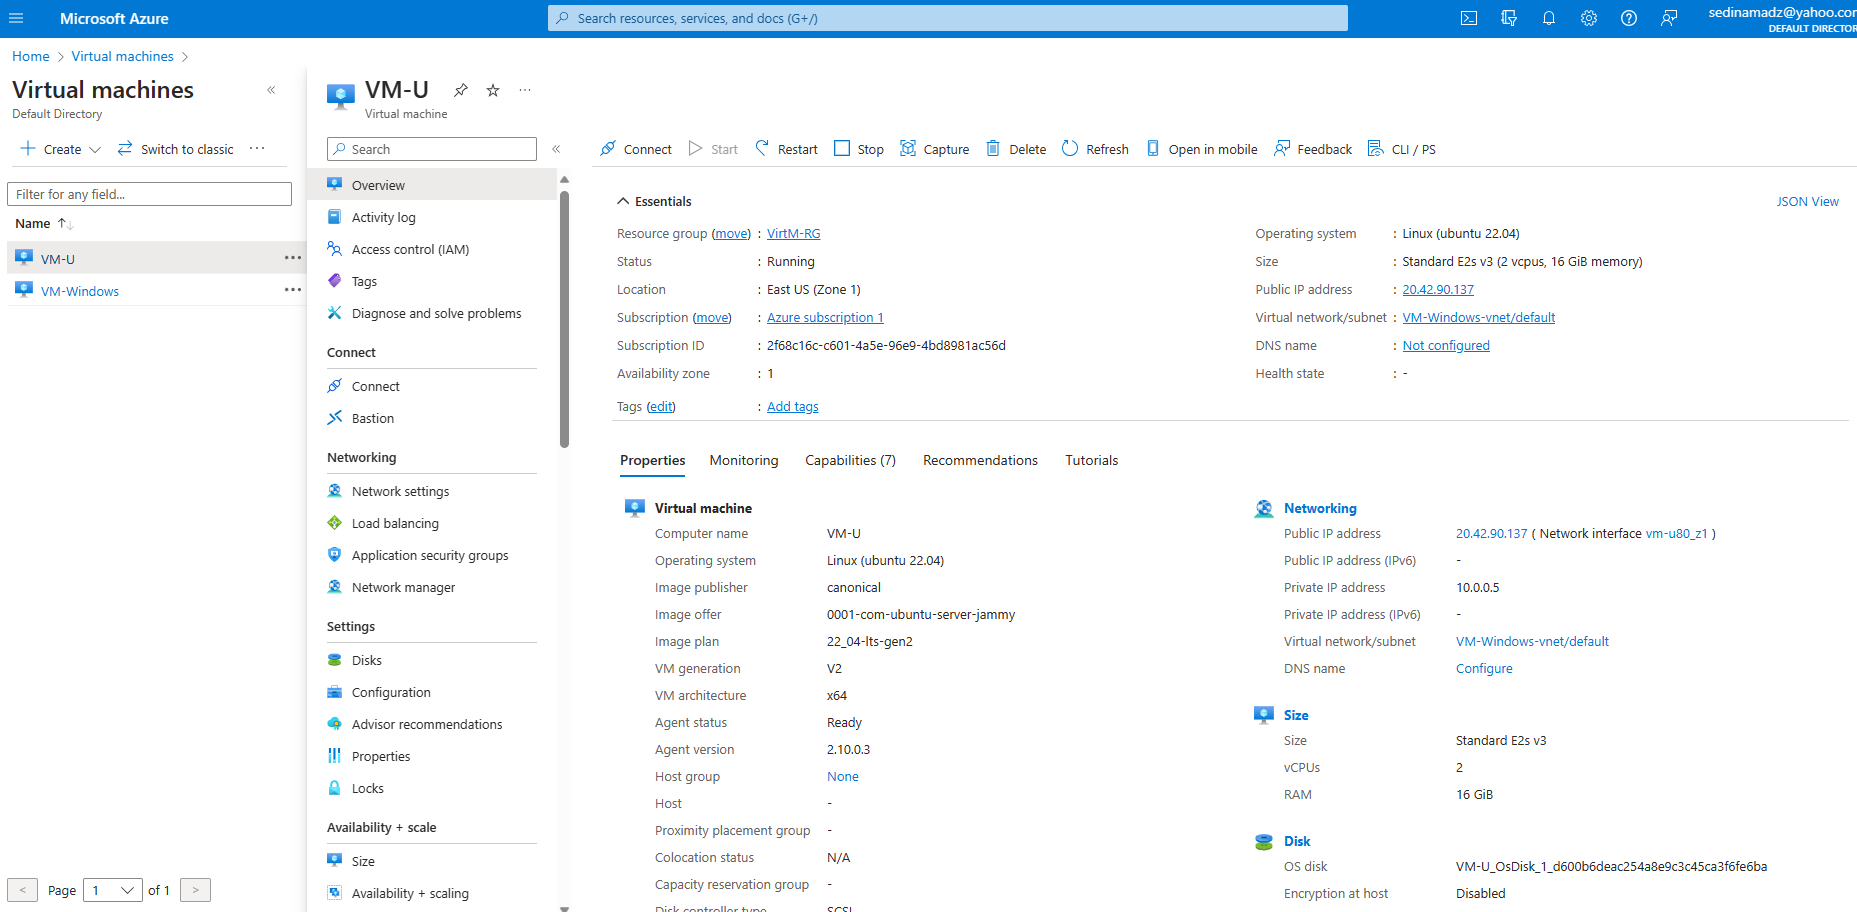This screenshot has height=912, width=1857.
Task: Click the Filter for any field box
Action: [149, 193]
